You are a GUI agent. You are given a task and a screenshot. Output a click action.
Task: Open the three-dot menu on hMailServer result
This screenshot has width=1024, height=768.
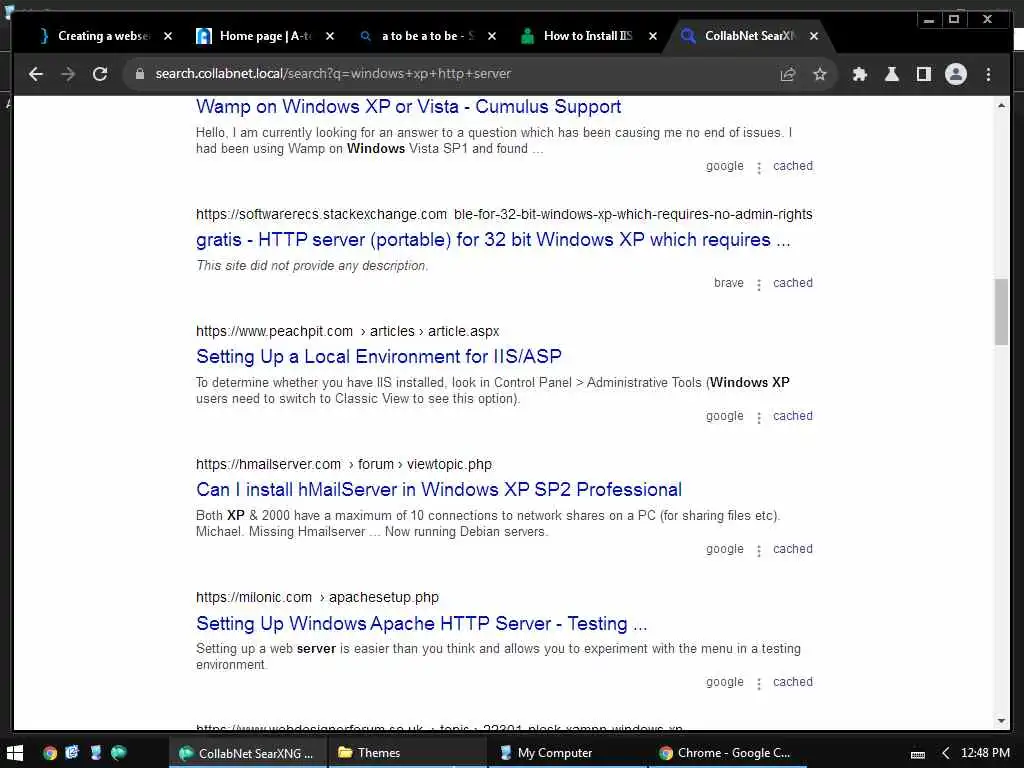tap(759, 551)
